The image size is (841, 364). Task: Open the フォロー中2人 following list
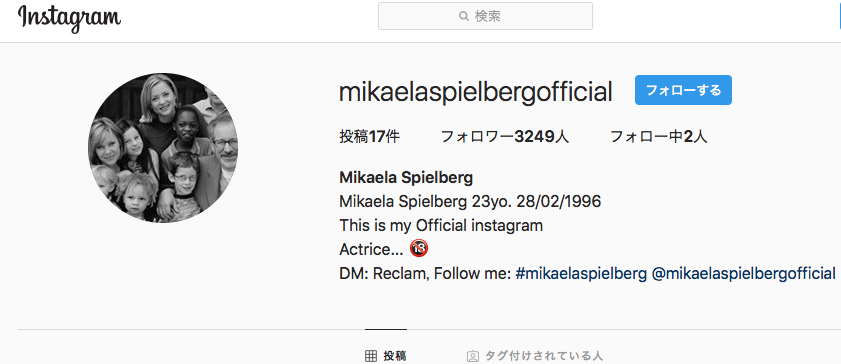(659, 137)
